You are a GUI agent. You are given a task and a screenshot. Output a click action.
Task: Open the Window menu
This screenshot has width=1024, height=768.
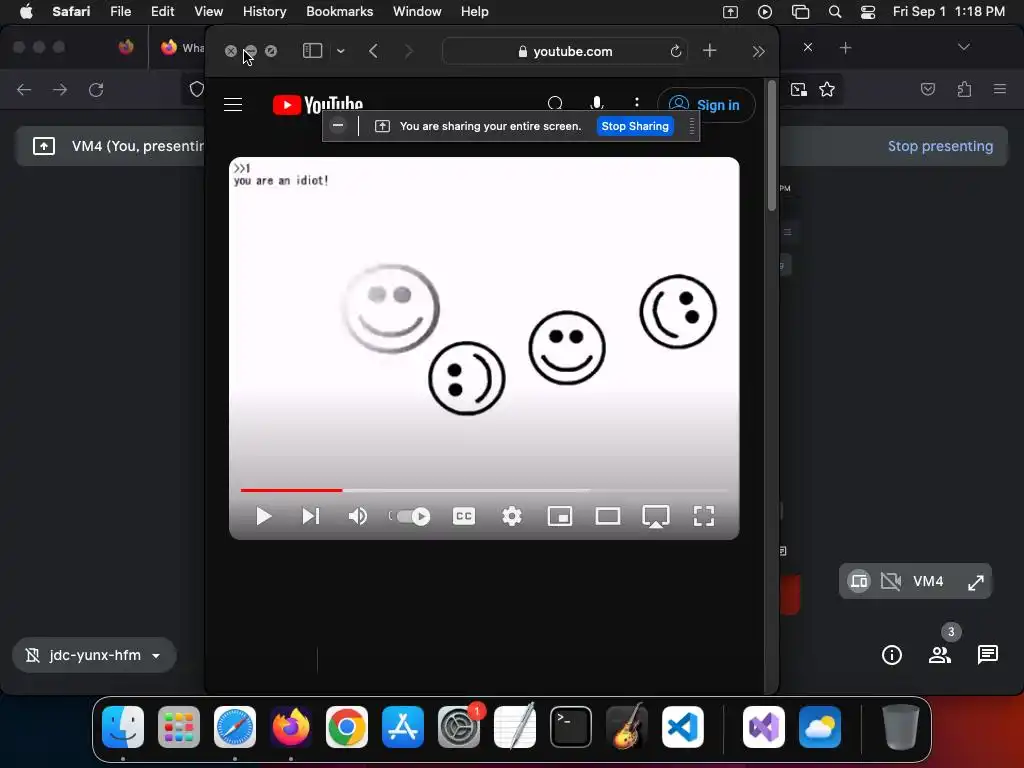pos(417,12)
